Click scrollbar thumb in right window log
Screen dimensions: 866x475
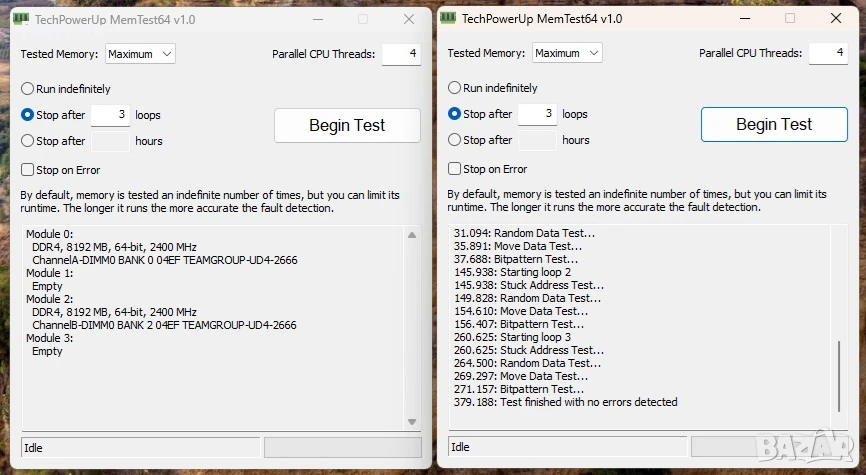pyautogui.click(x=838, y=376)
